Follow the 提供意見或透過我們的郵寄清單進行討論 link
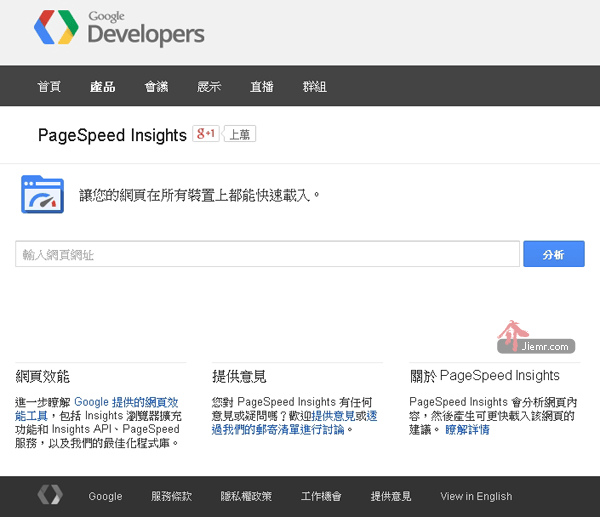 click(294, 422)
